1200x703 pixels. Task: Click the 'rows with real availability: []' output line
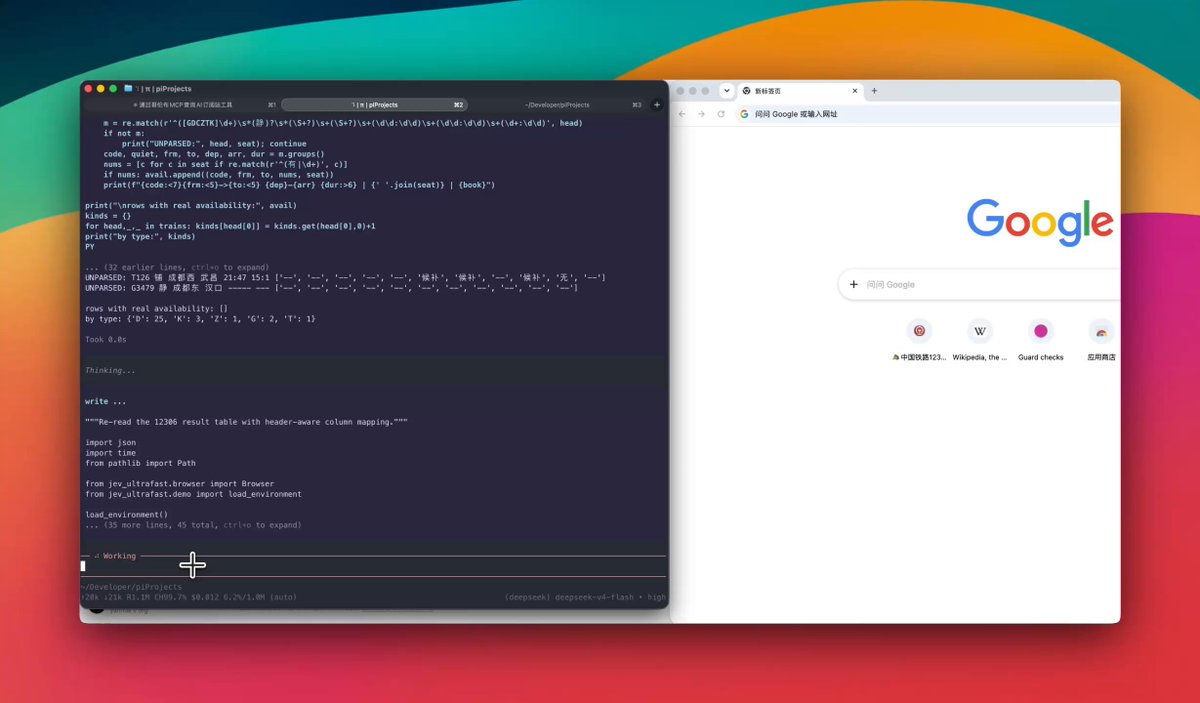point(157,308)
